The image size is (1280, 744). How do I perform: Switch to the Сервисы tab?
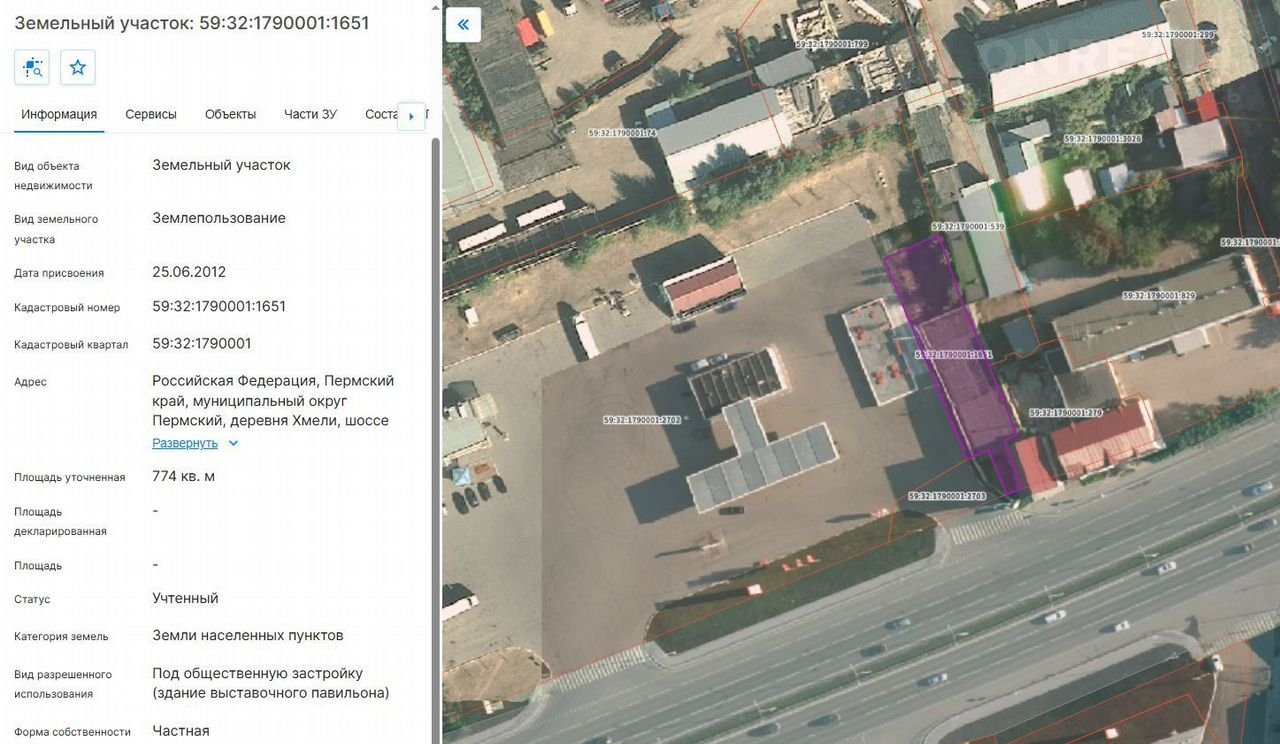point(151,114)
